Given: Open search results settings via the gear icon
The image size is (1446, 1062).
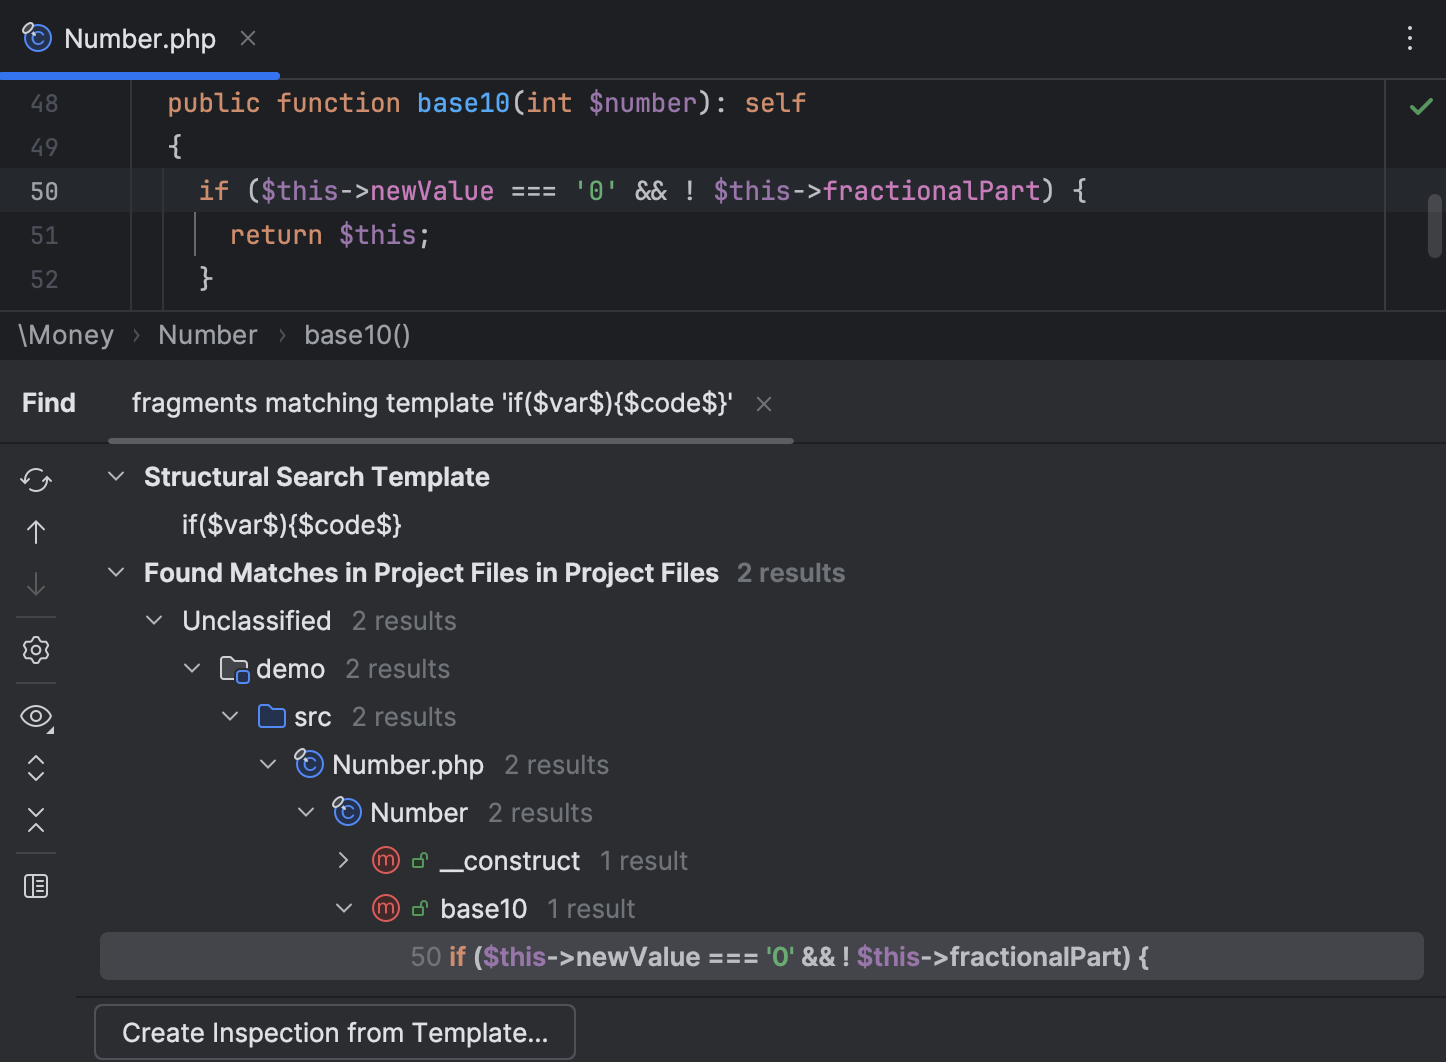Looking at the screenshot, I should tap(35, 650).
